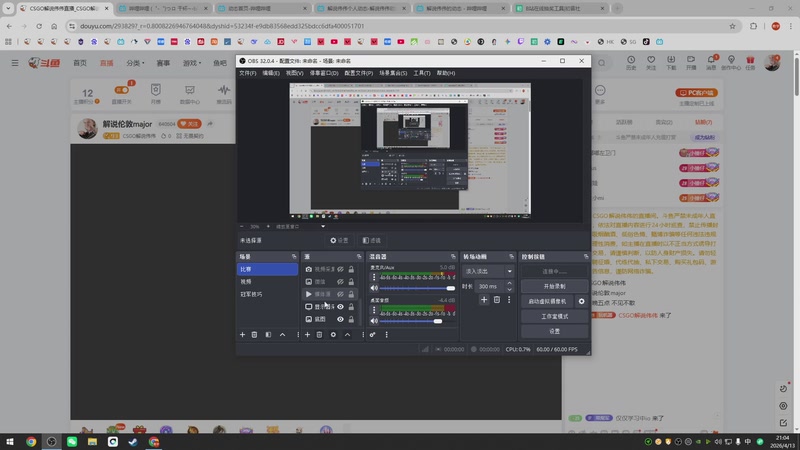The image size is (800, 450).
Task: Mute the 麦克风/Aux speaker icon
Action: (x=374, y=288)
